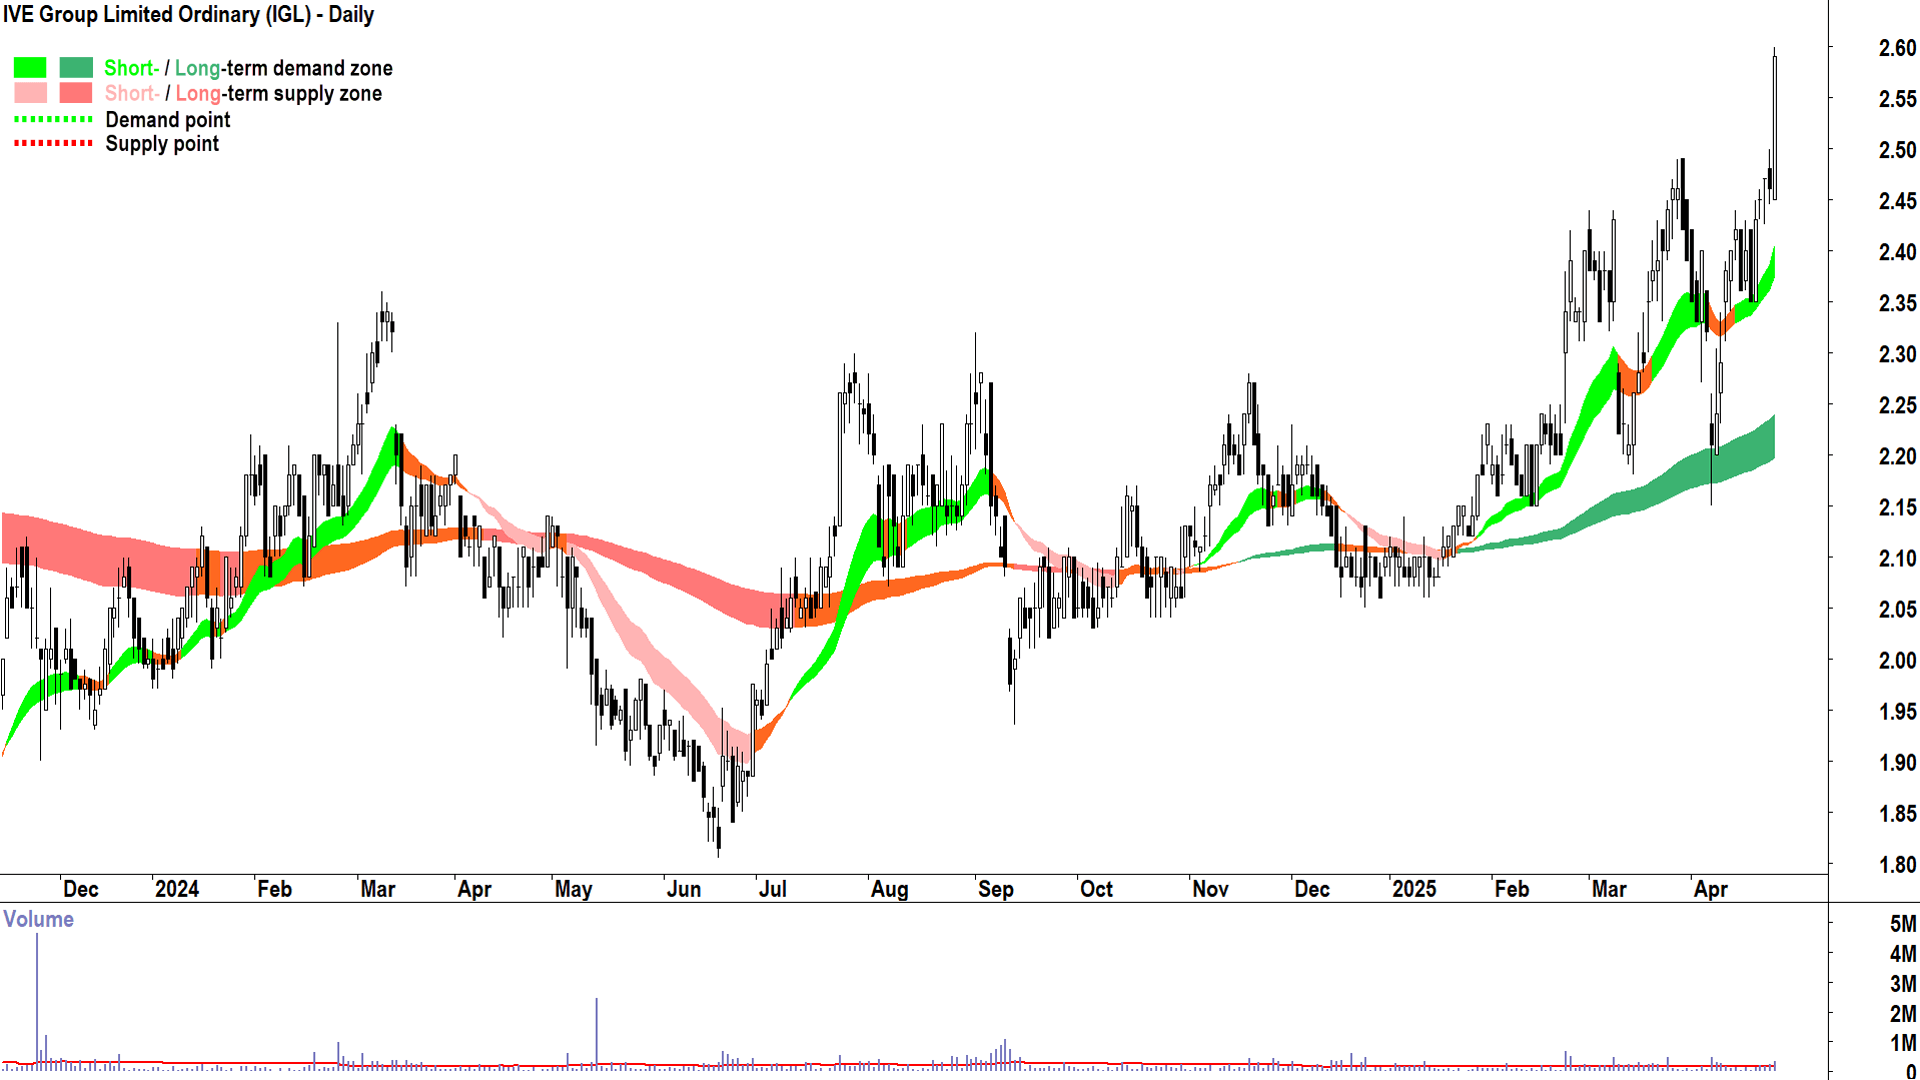This screenshot has width=1920, height=1080.
Task: Click the long-term supply zone red swatch
Action: coord(76,93)
